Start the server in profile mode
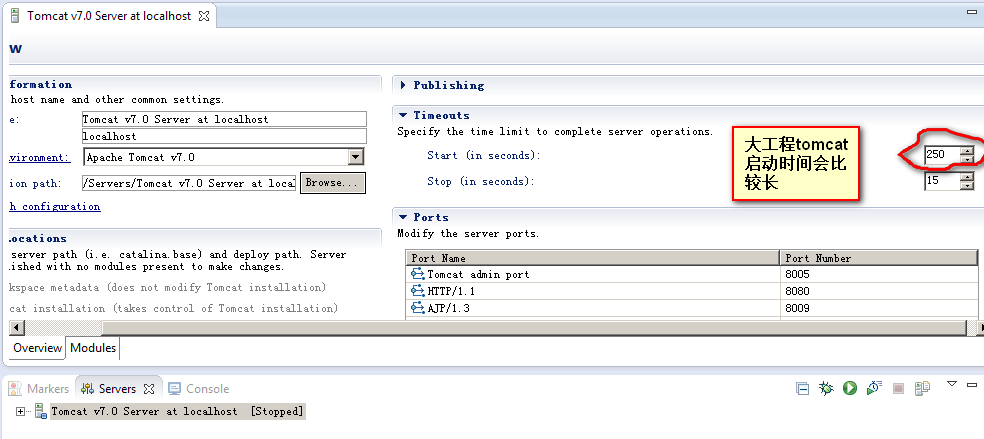Viewport: 984px width, 439px height. (874, 388)
